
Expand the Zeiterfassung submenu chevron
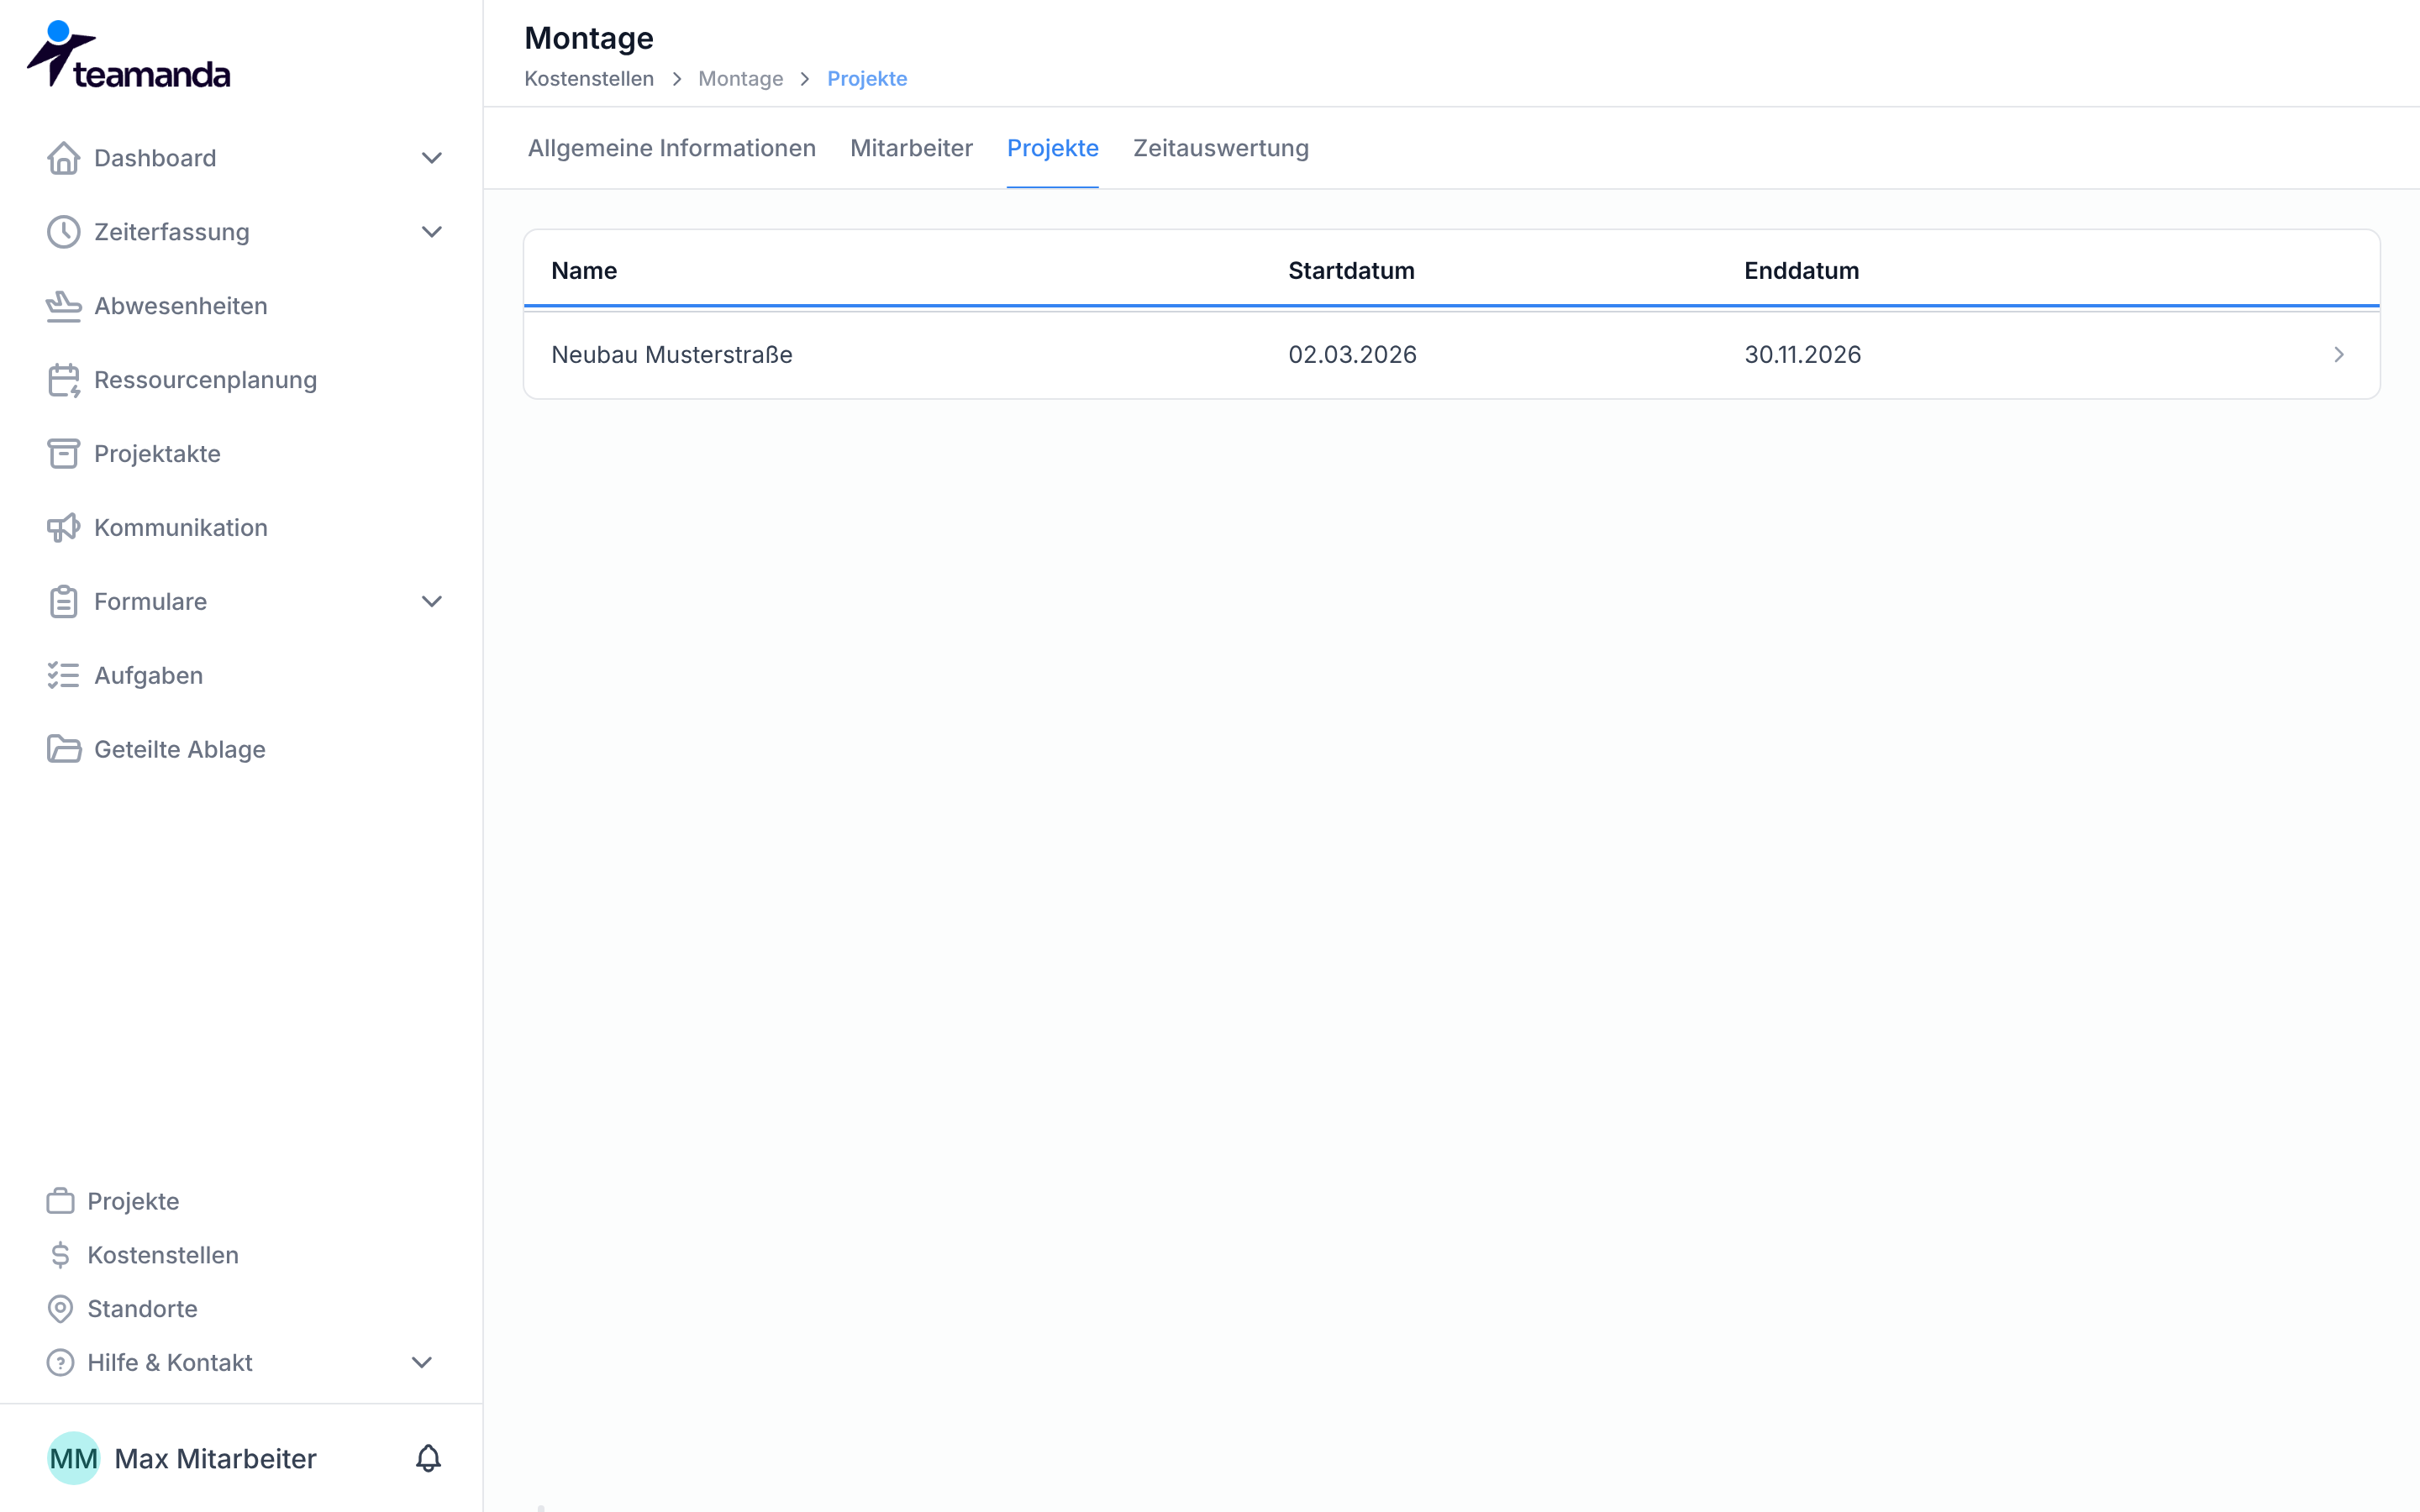coord(432,232)
